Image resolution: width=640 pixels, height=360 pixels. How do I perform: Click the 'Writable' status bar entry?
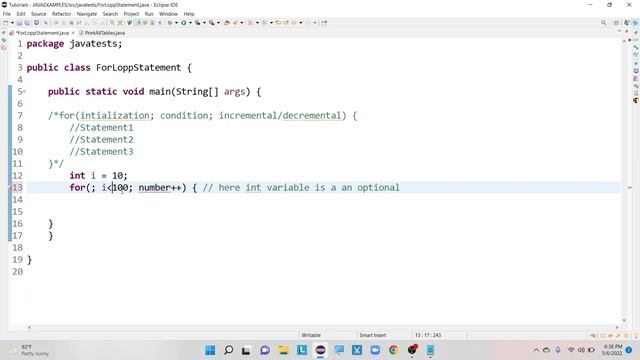[311, 335]
